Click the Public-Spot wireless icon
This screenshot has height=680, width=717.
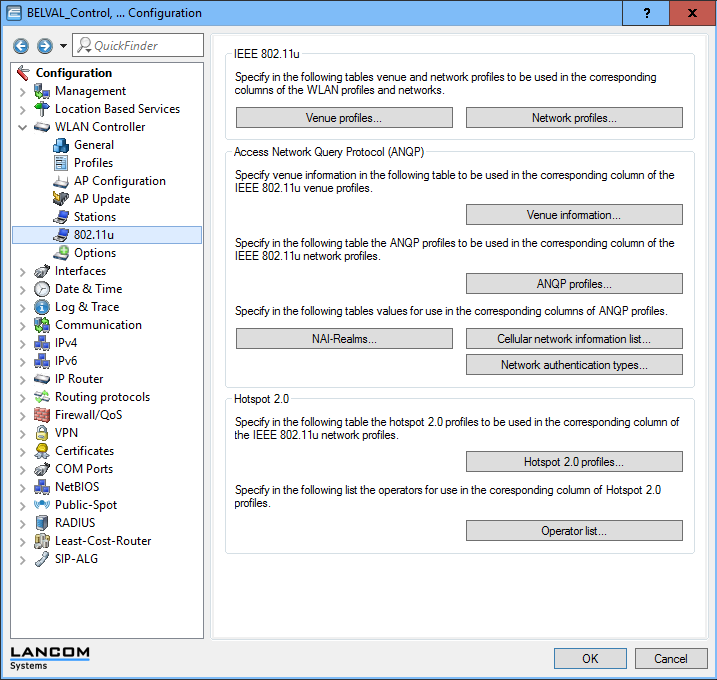click(42, 505)
